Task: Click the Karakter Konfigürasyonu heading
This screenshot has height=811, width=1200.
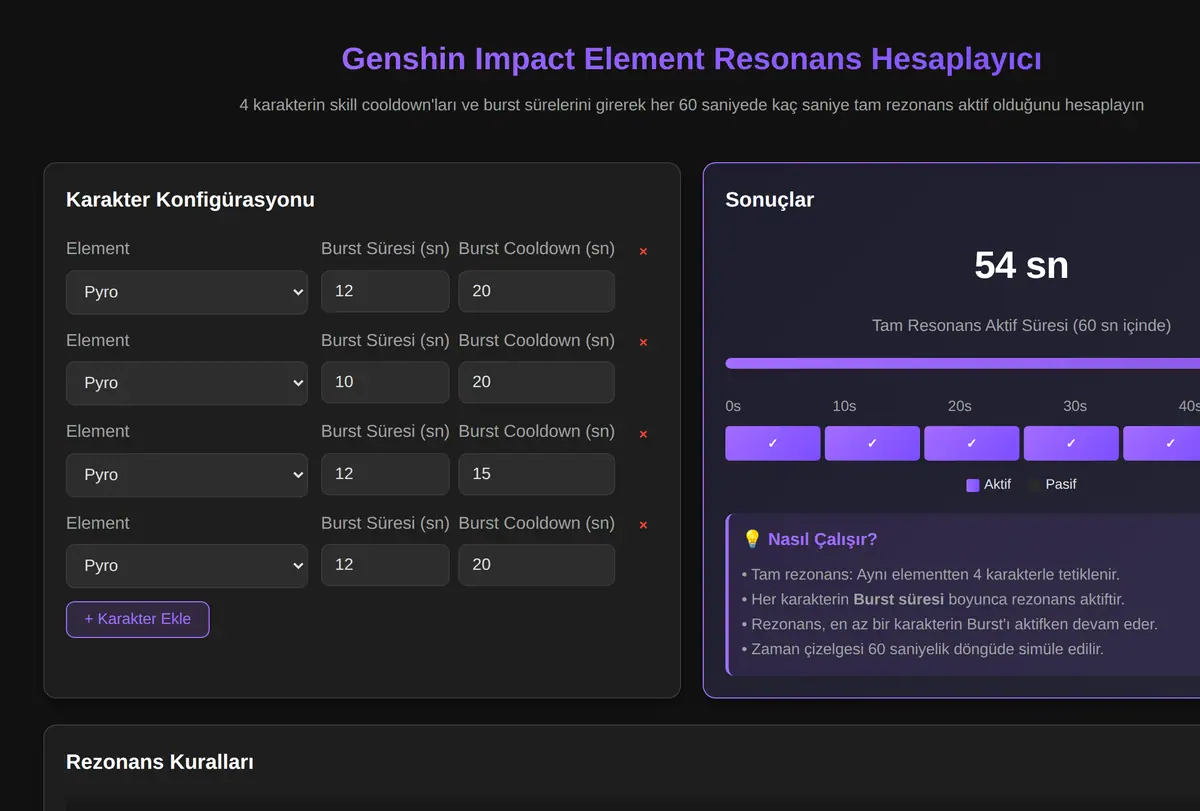Action: 190,200
